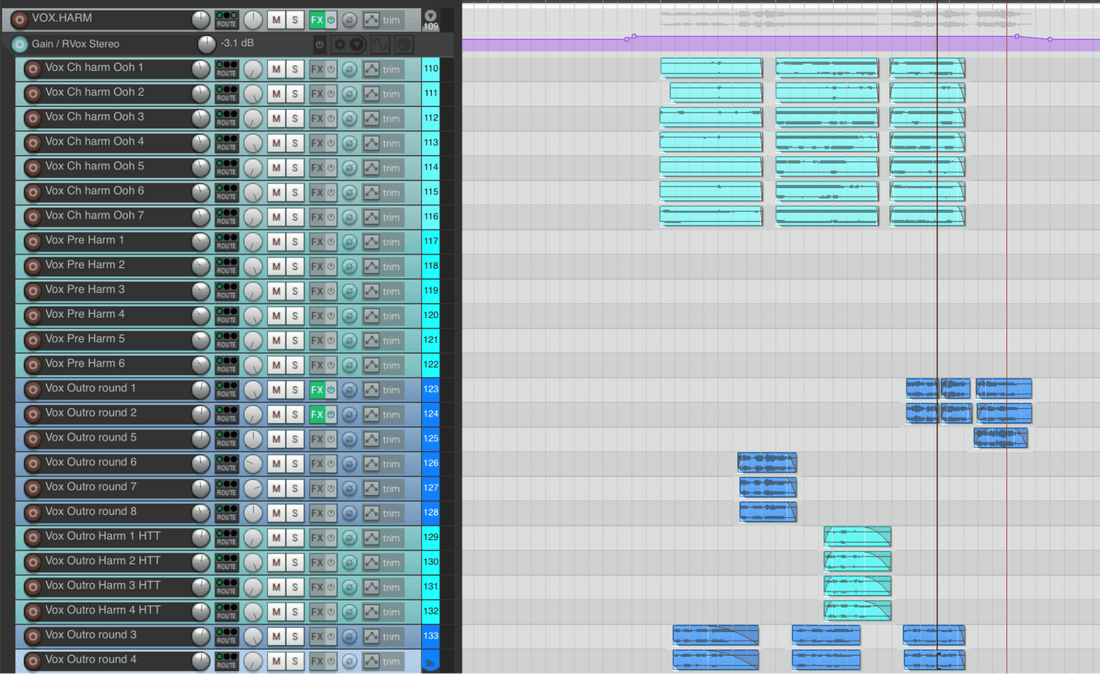
Task: Open routing for Vox Pre Harm 6
Action: 227,365
